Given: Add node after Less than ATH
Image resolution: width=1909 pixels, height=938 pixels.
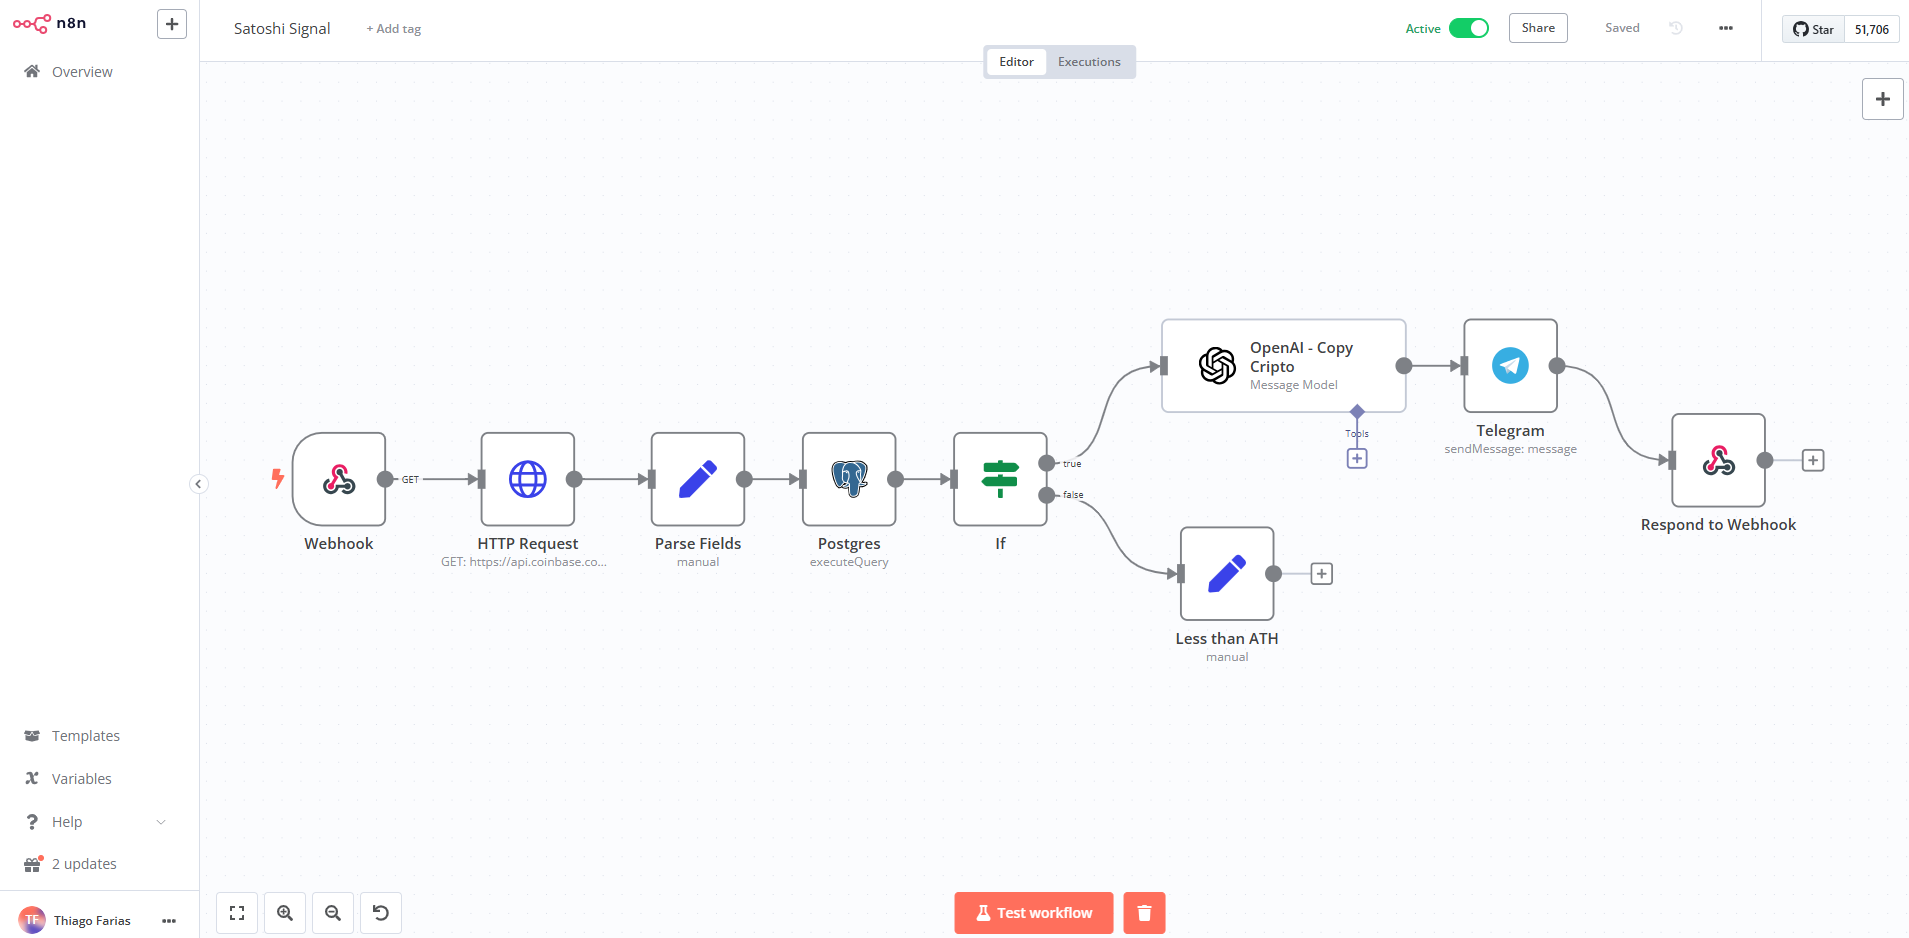Looking at the screenshot, I should click(1322, 574).
